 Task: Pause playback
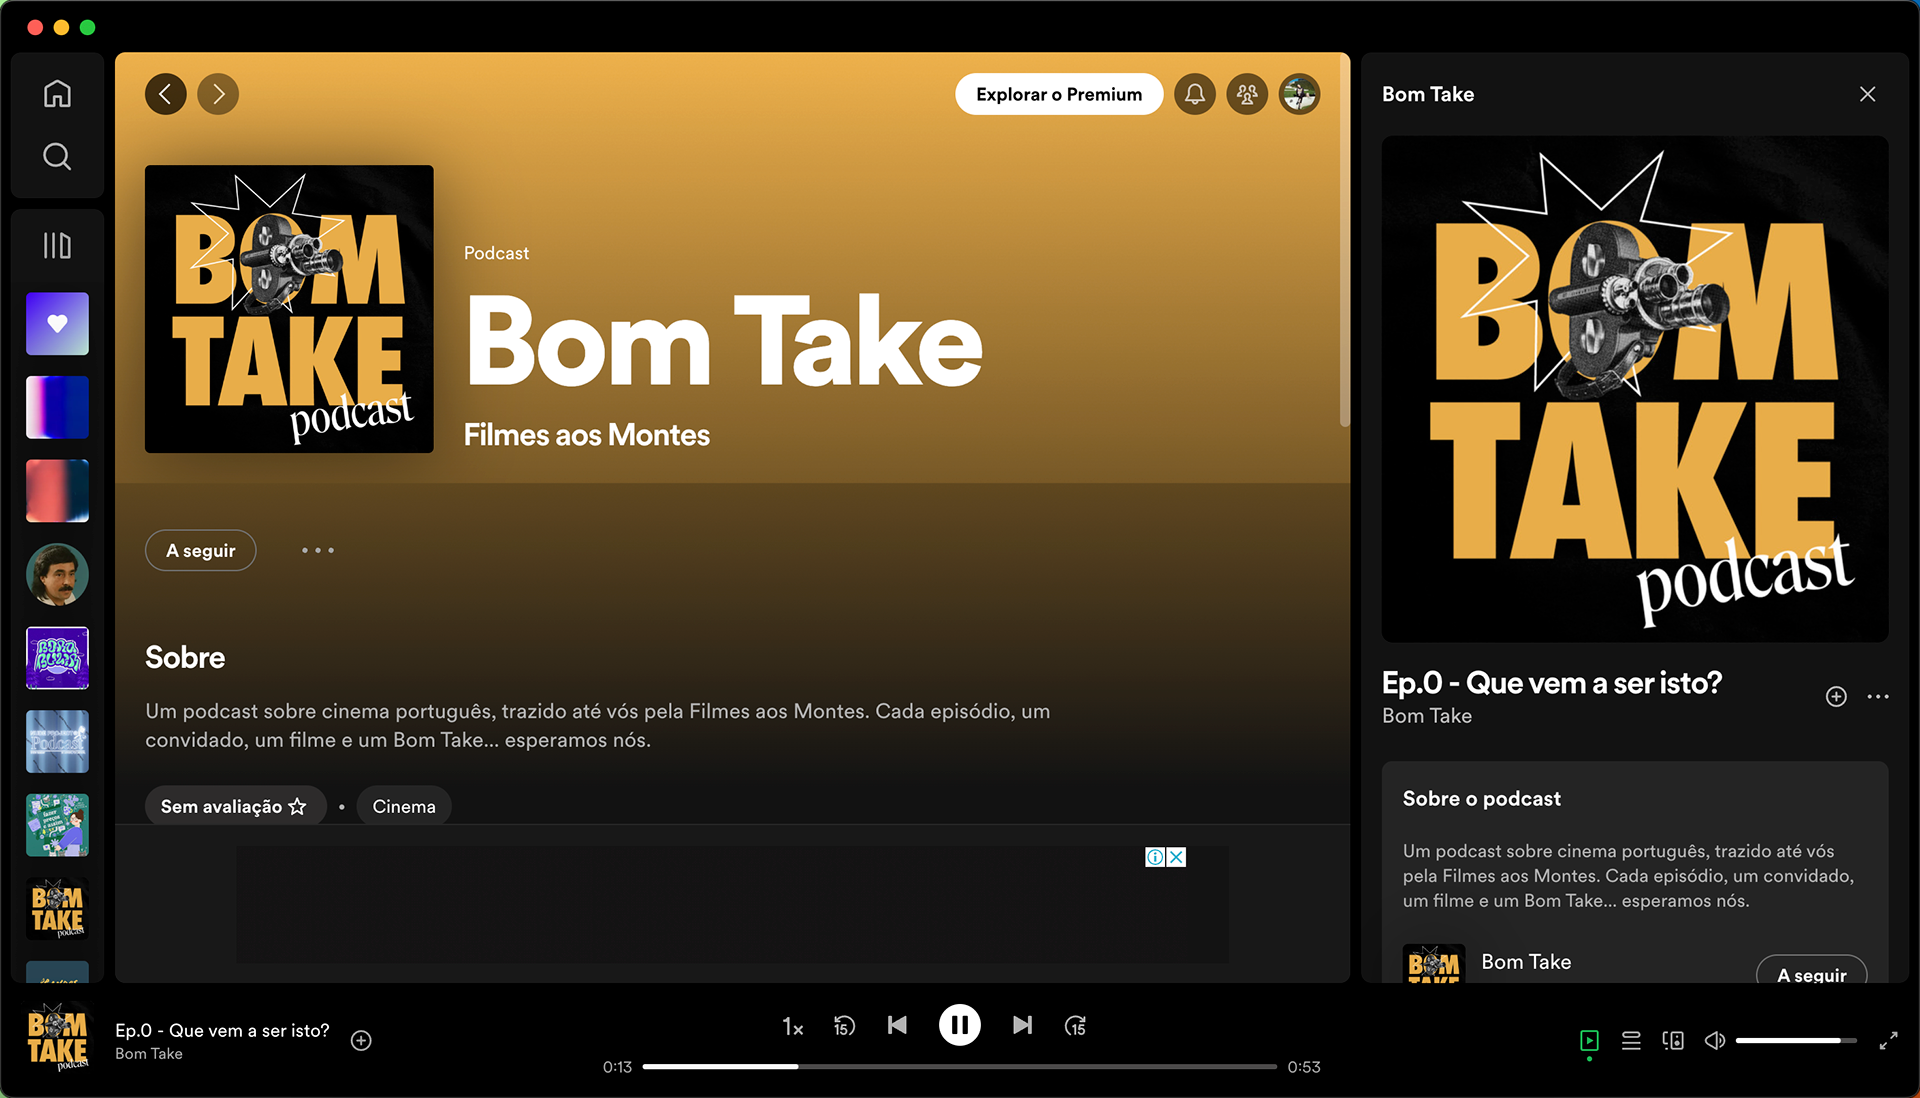(959, 1025)
